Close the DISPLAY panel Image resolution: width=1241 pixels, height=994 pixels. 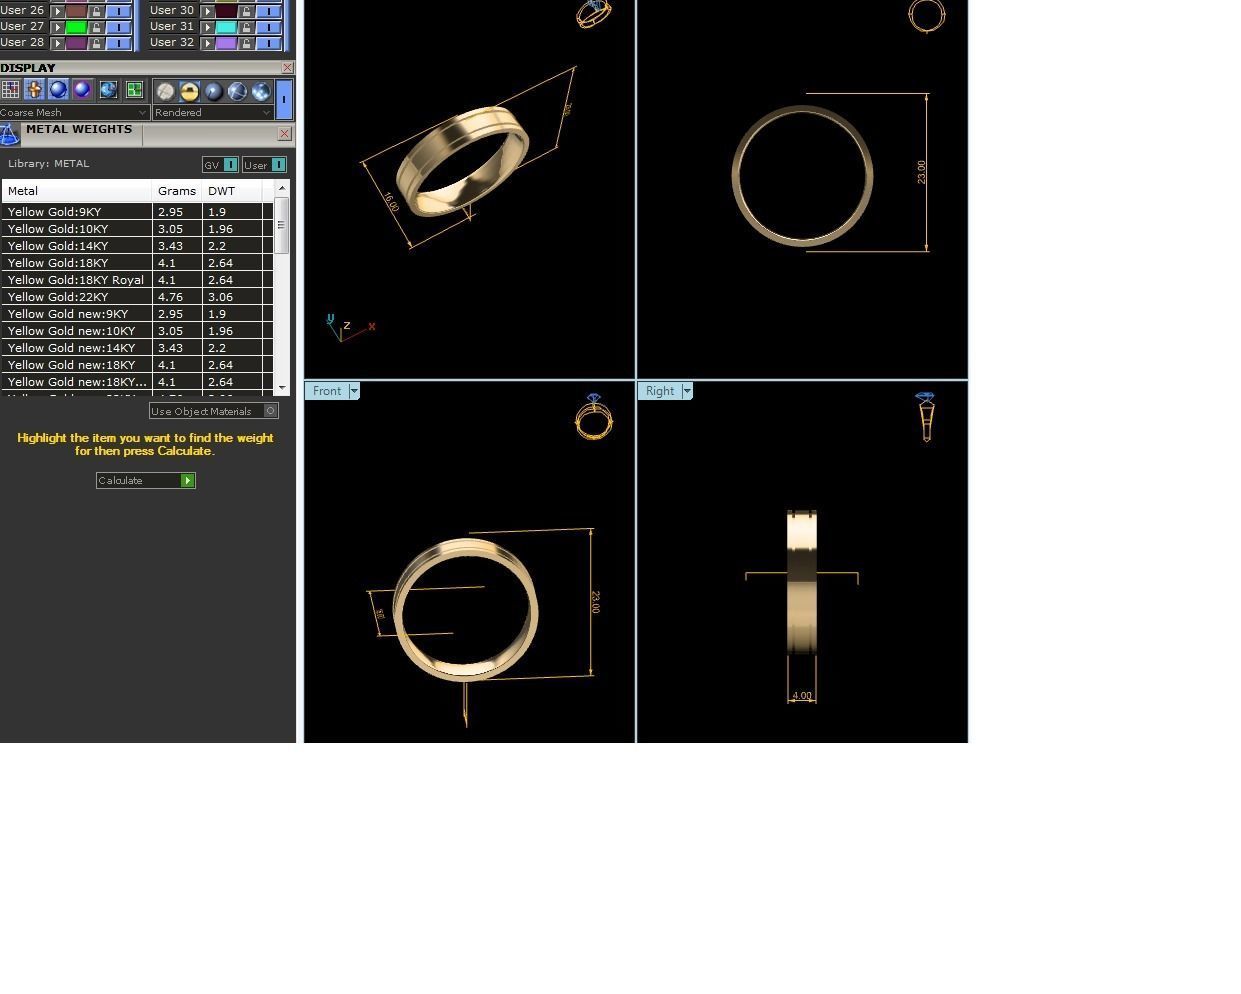287,68
